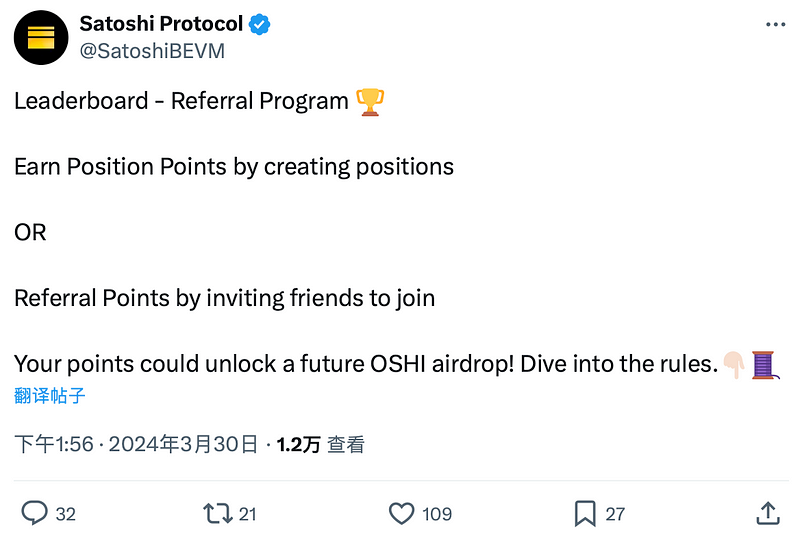
Task: Click the trophy emoji after Referral Program
Action: [370, 102]
